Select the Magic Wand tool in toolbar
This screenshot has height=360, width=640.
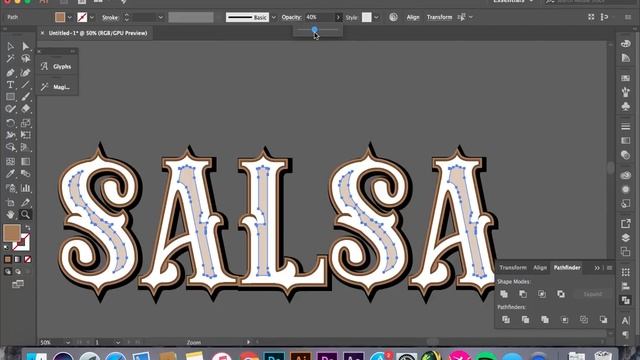coord(10,59)
